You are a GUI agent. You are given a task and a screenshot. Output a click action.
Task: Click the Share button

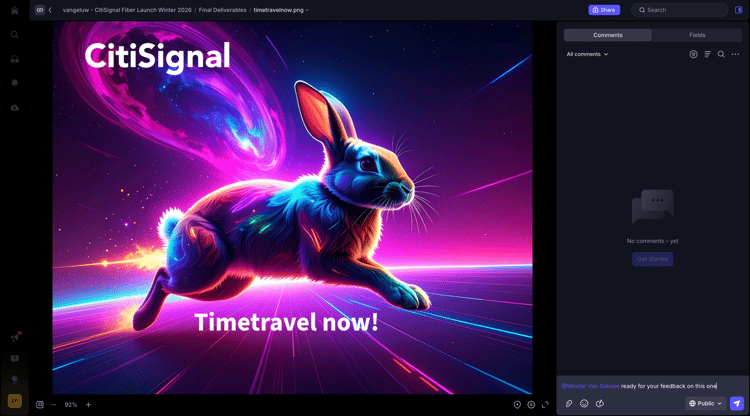[x=604, y=10]
